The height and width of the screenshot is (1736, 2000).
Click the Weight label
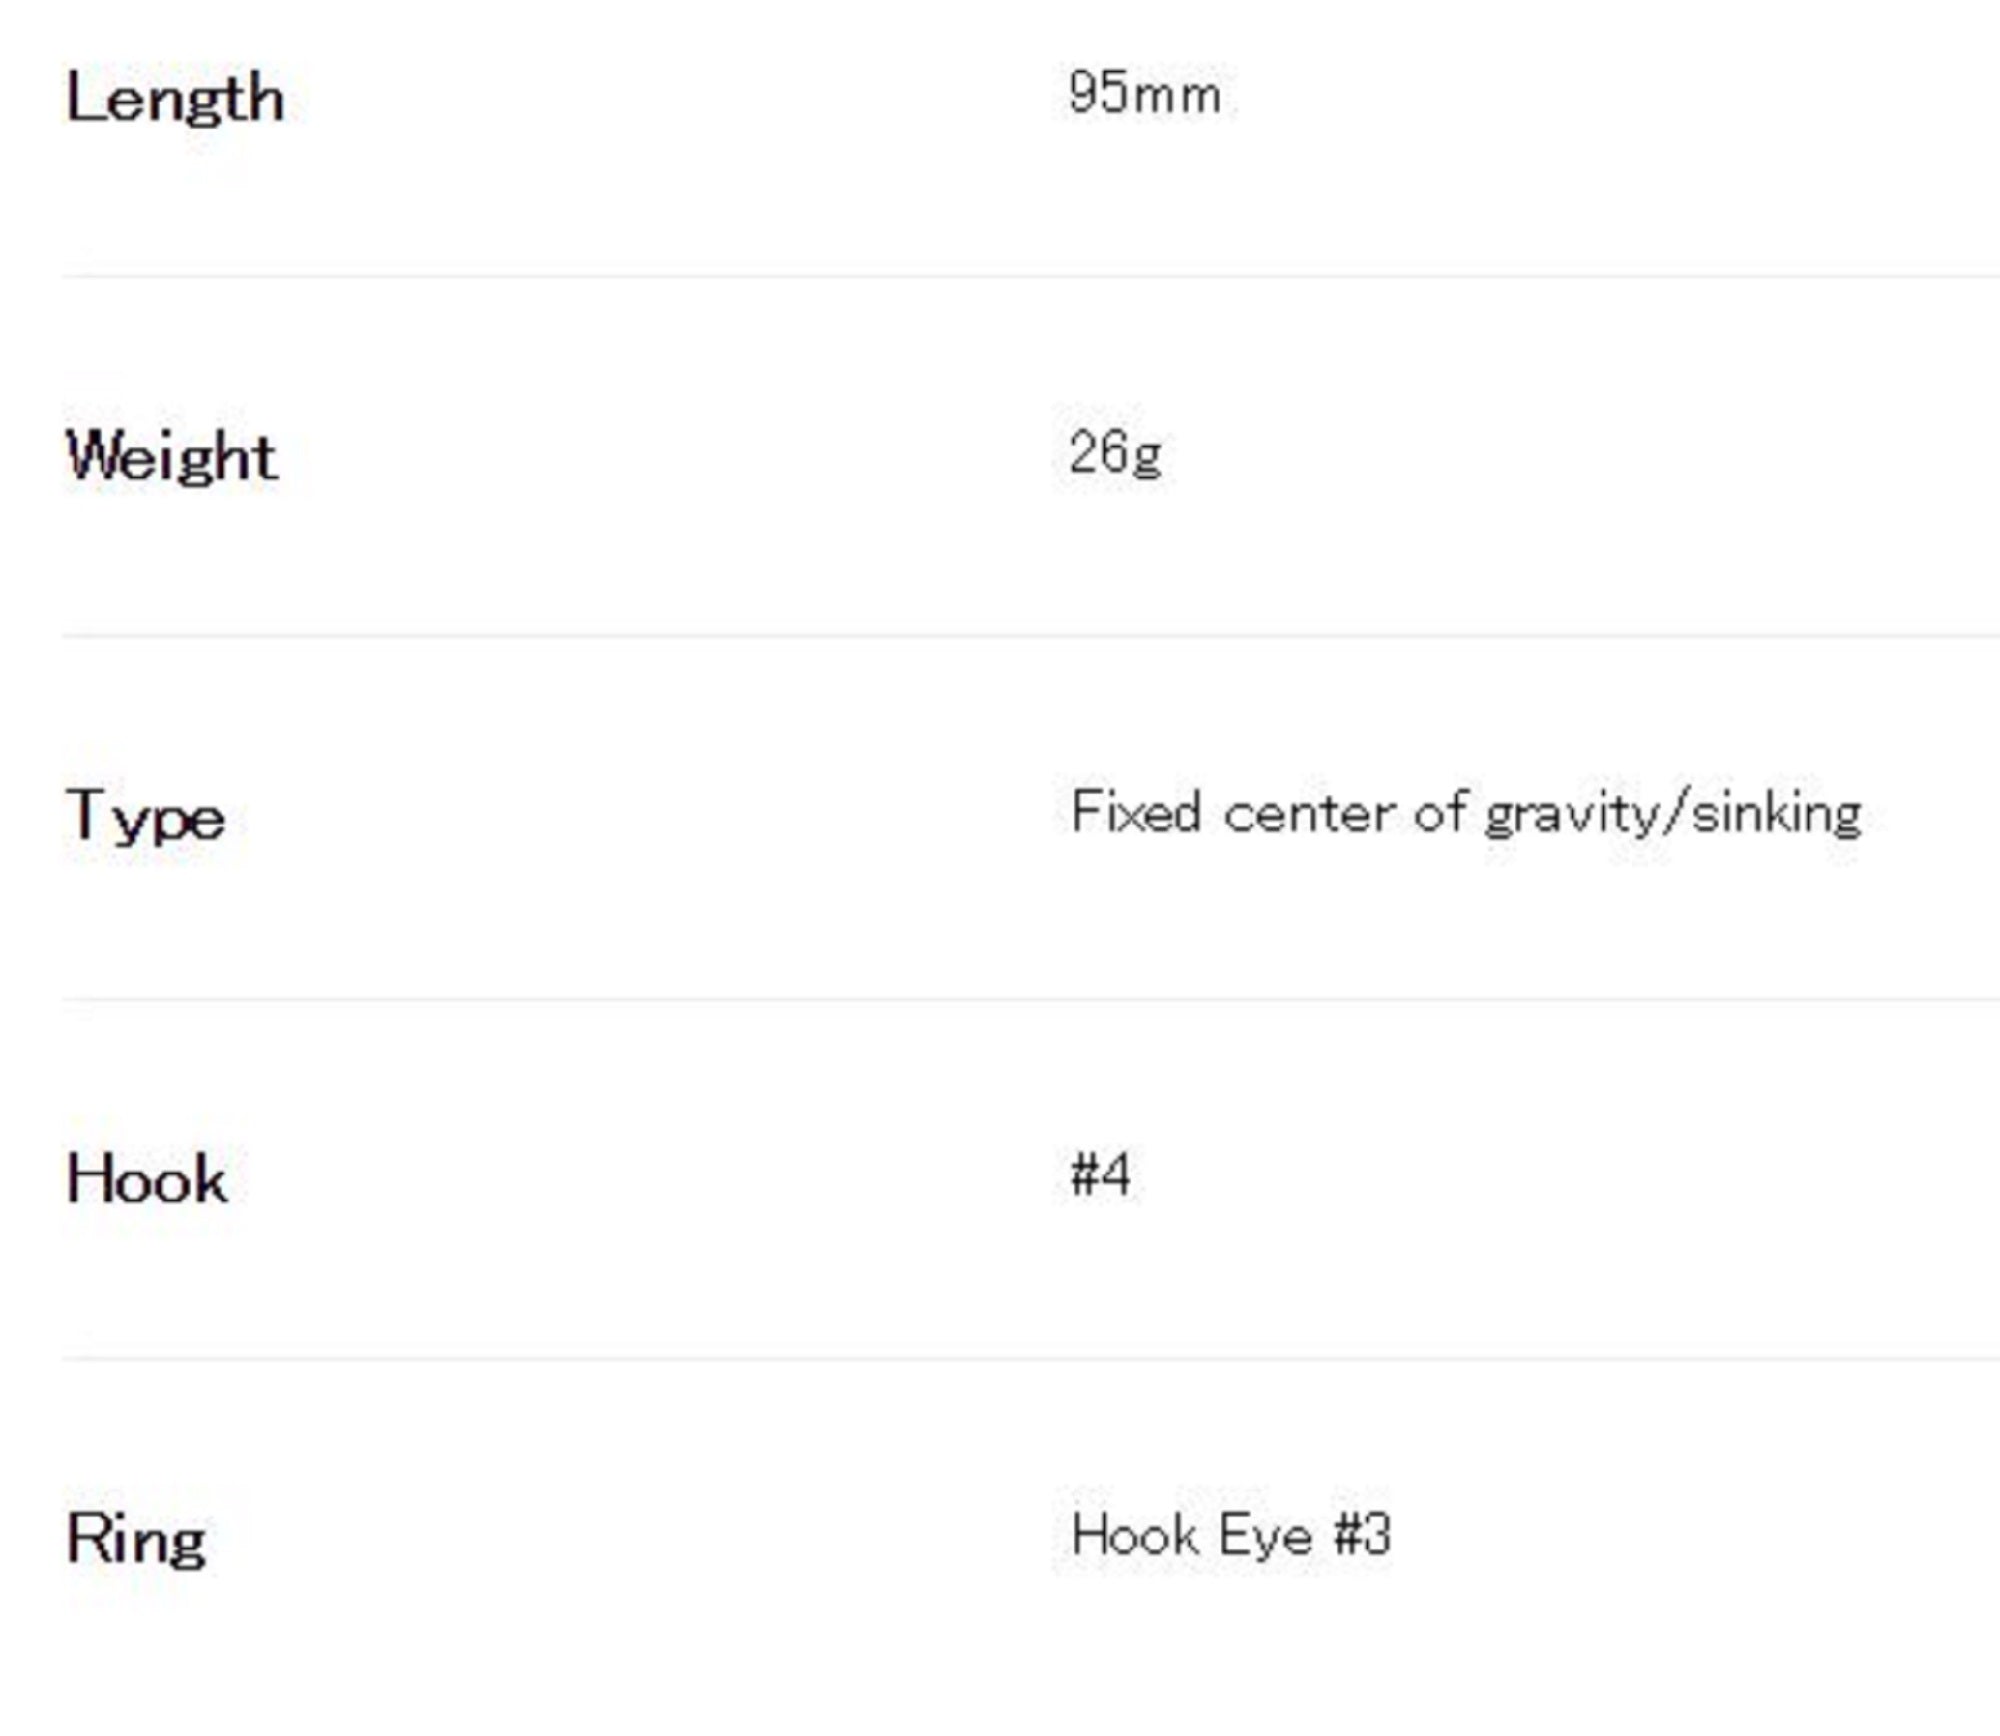point(171,457)
